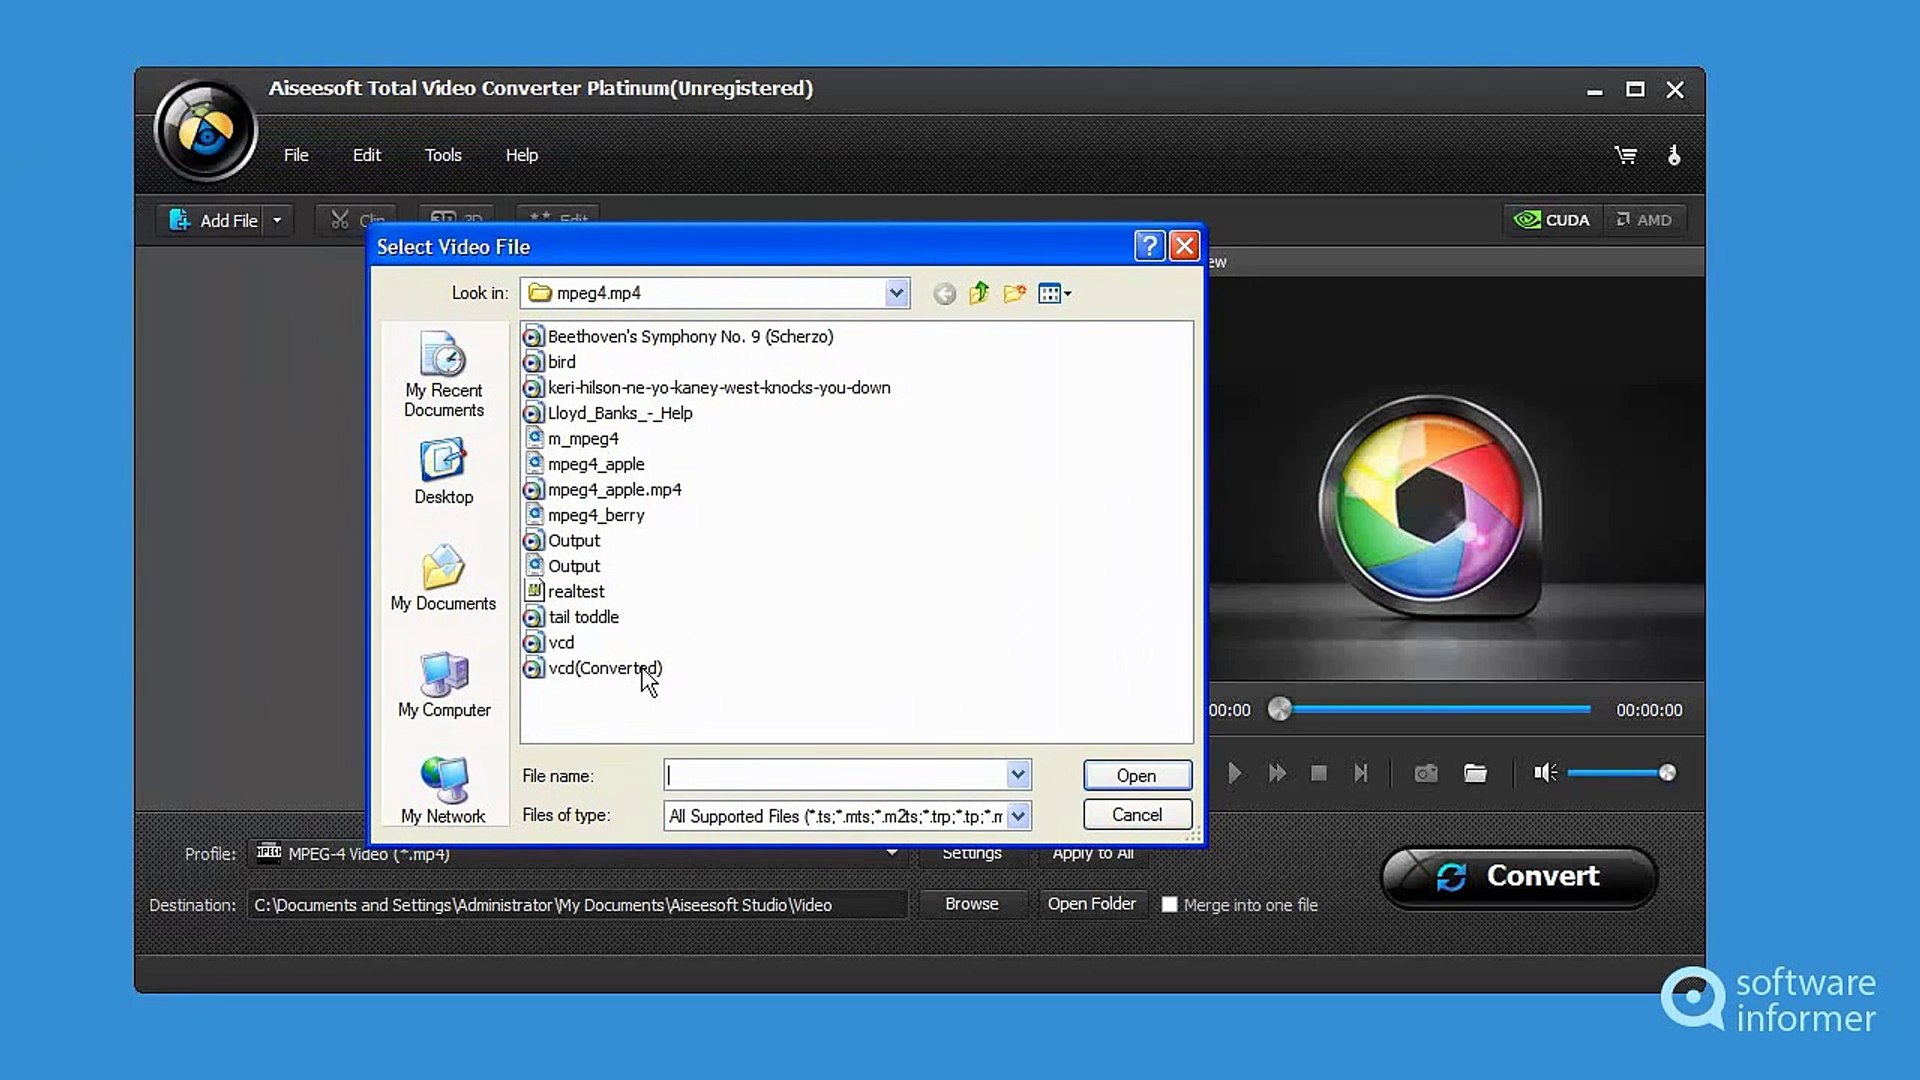Click the Open Folder button
Viewport: 1920px width, 1080px height.
pos(1092,904)
